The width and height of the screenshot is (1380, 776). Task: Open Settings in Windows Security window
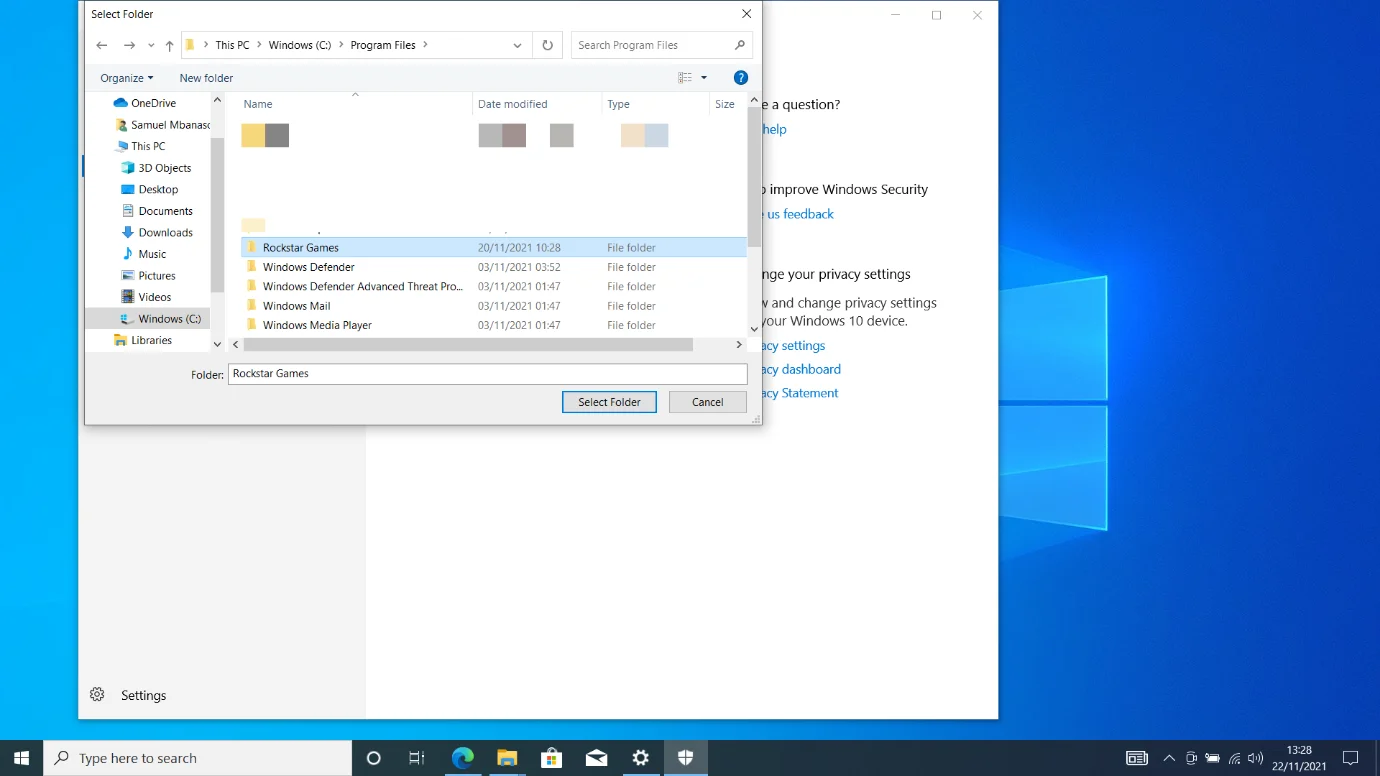click(127, 695)
